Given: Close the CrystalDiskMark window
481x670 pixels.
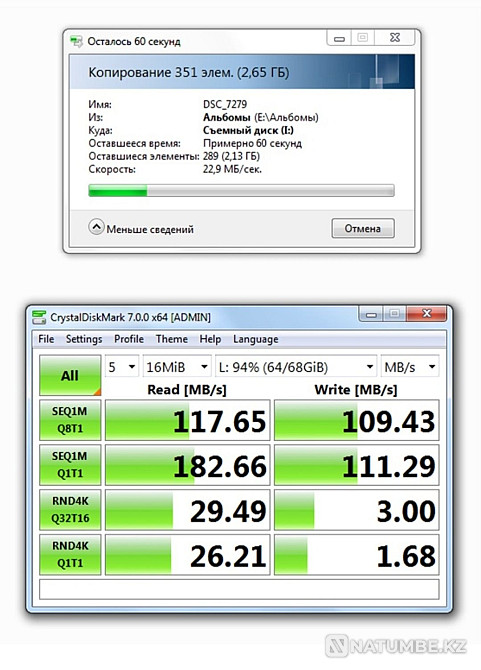Looking at the screenshot, I should (x=426, y=314).
